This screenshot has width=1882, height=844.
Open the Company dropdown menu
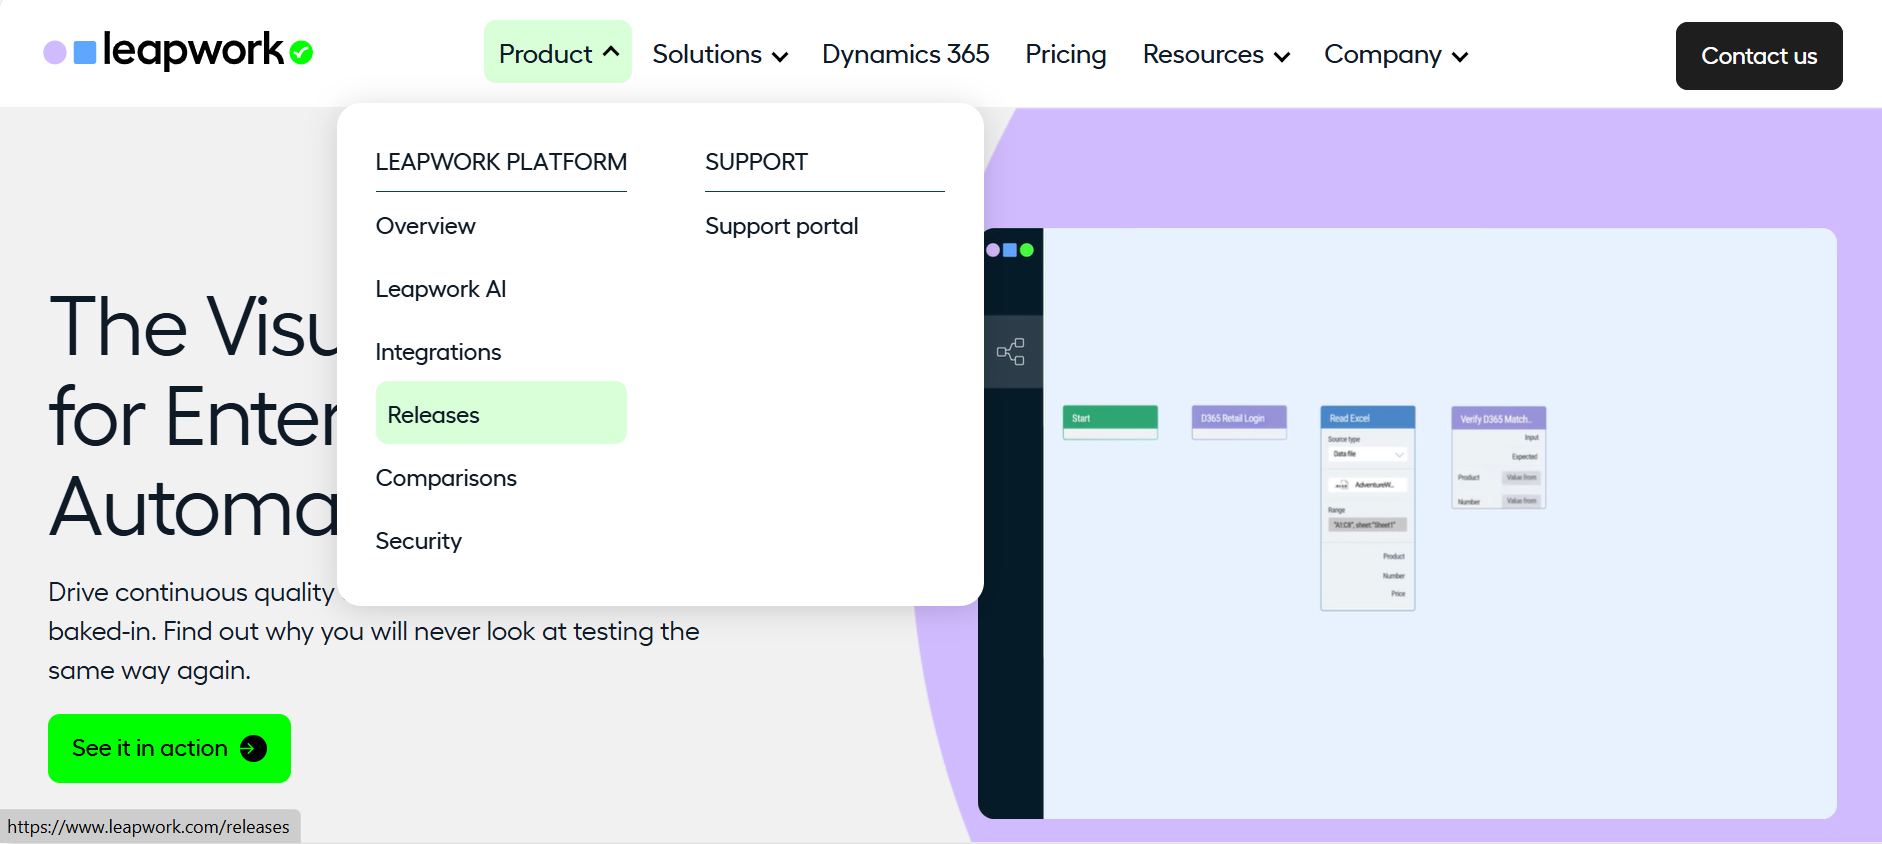click(1395, 55)
